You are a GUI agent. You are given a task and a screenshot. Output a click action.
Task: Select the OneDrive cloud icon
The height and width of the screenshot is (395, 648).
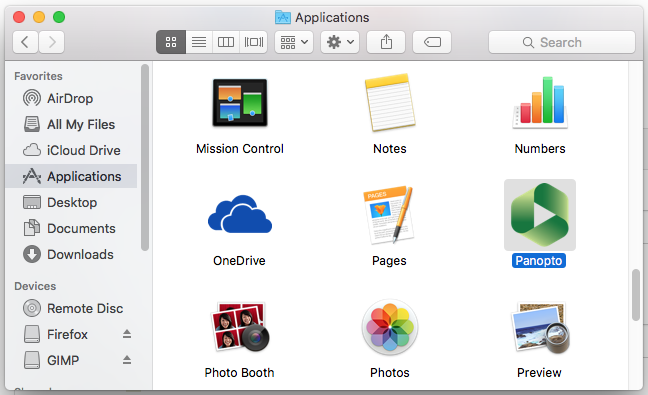coord(240,214)
